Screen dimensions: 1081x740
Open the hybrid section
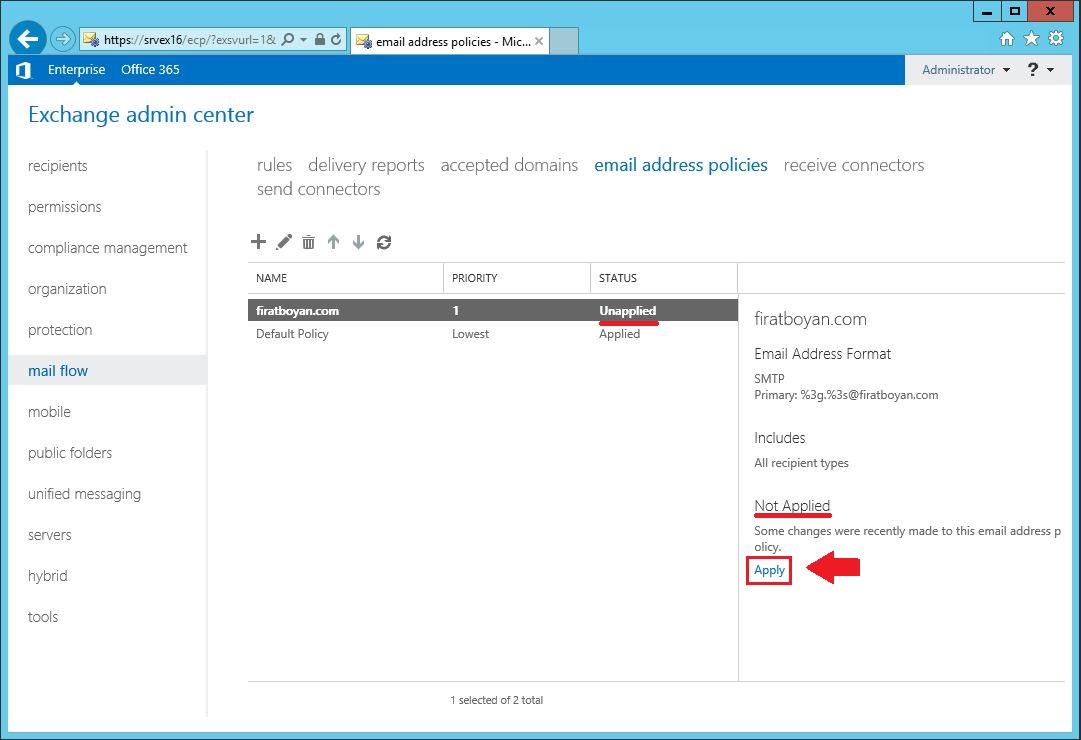pyautogui.click(x=48, y=576)
